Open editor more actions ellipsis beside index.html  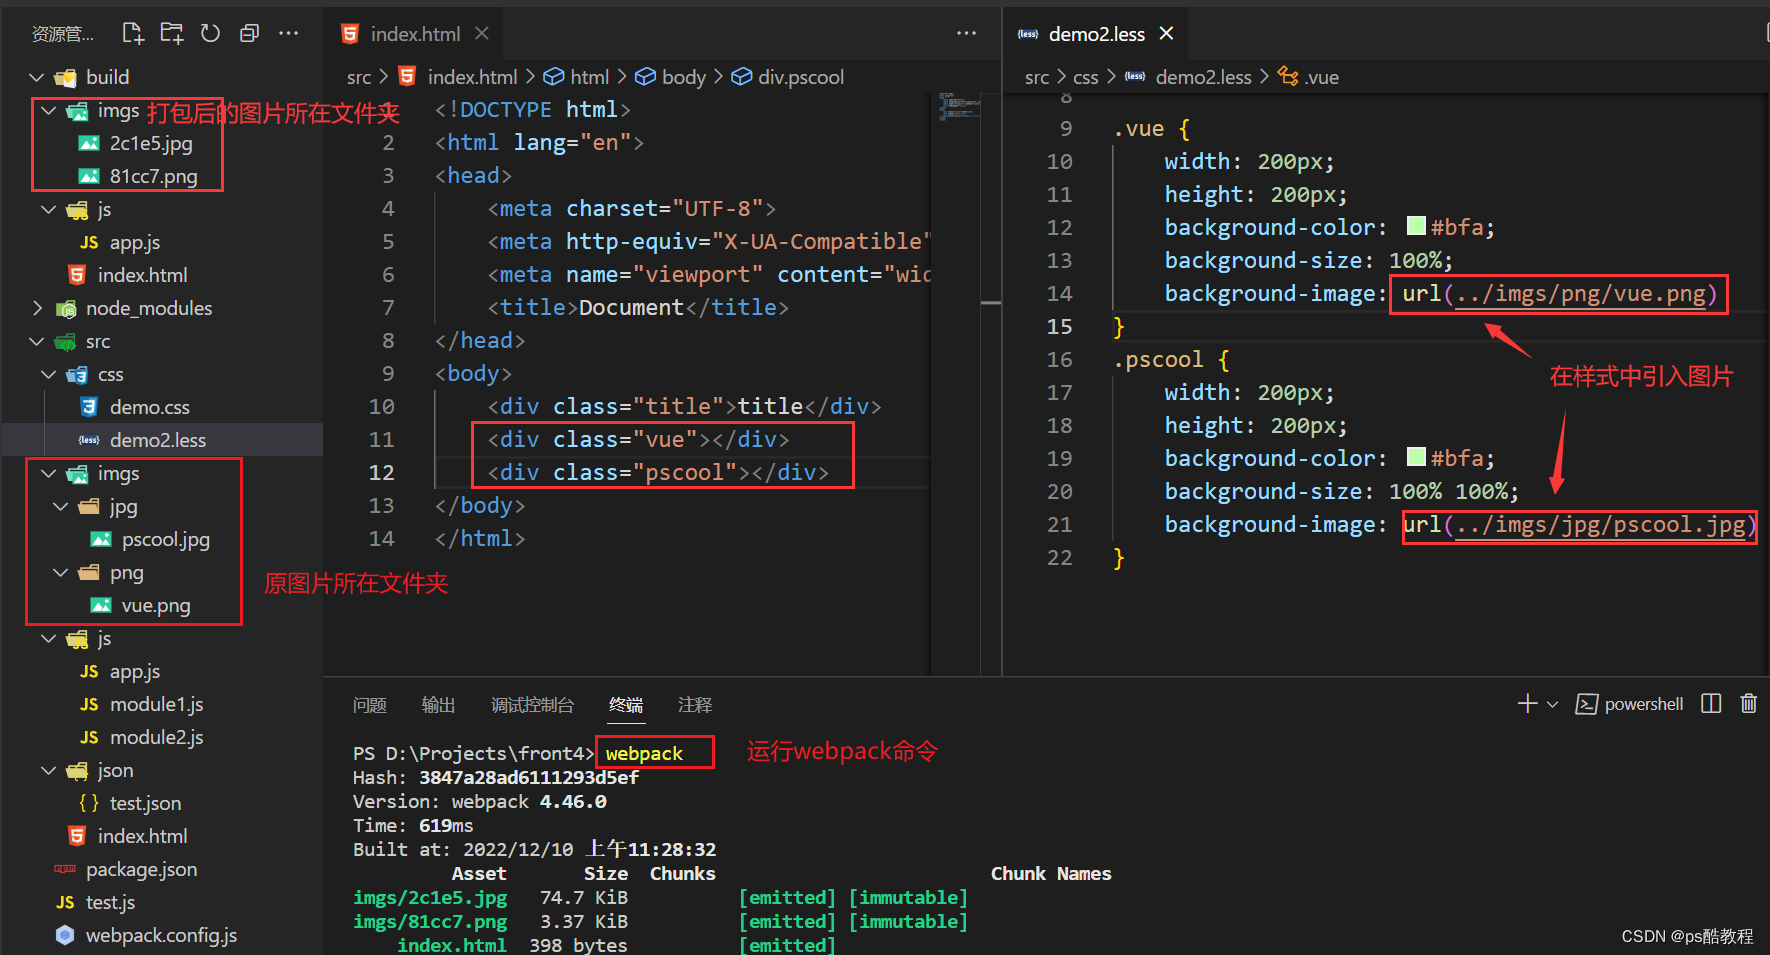click(x=966, y=33)
